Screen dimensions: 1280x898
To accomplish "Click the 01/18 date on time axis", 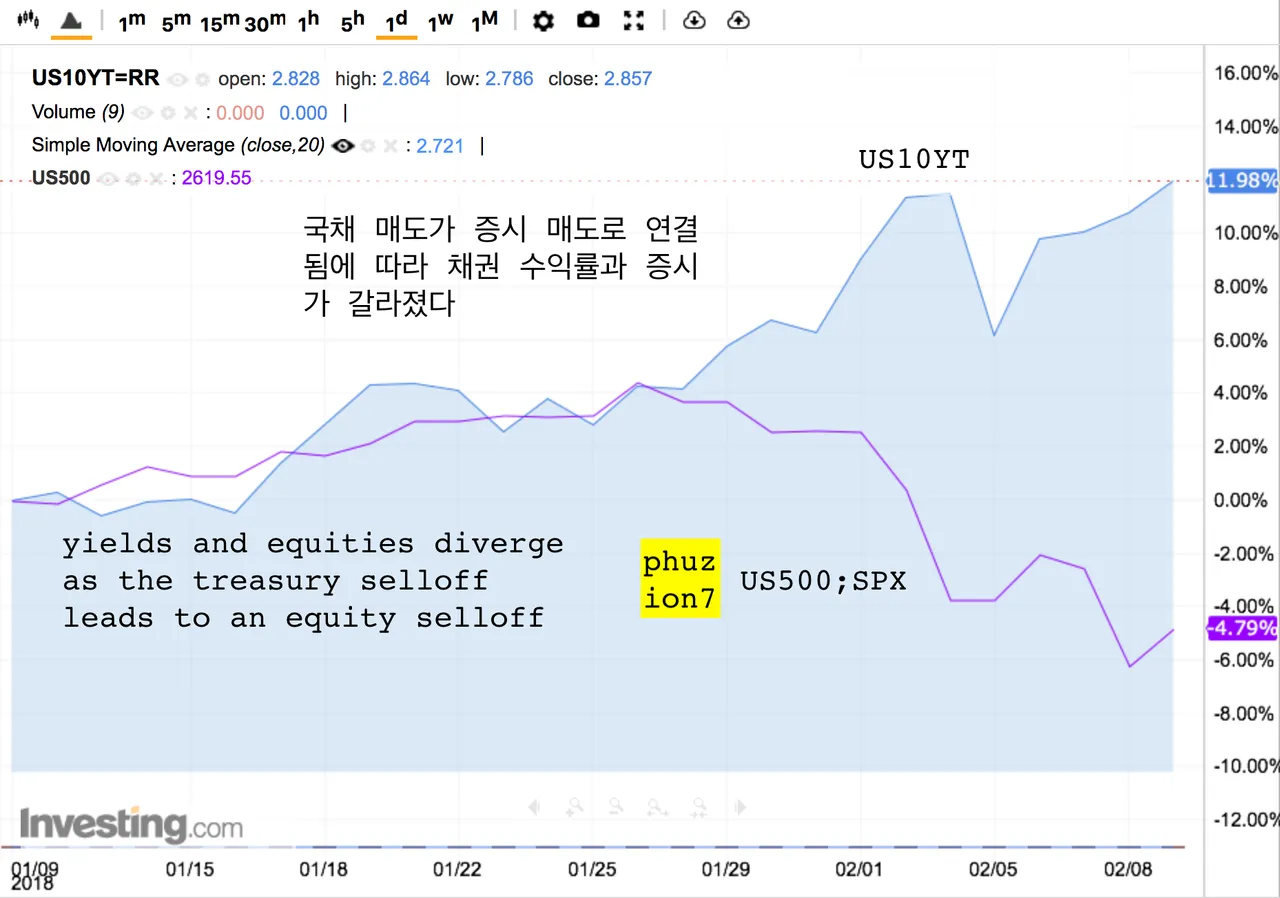I will click(323, 869).
